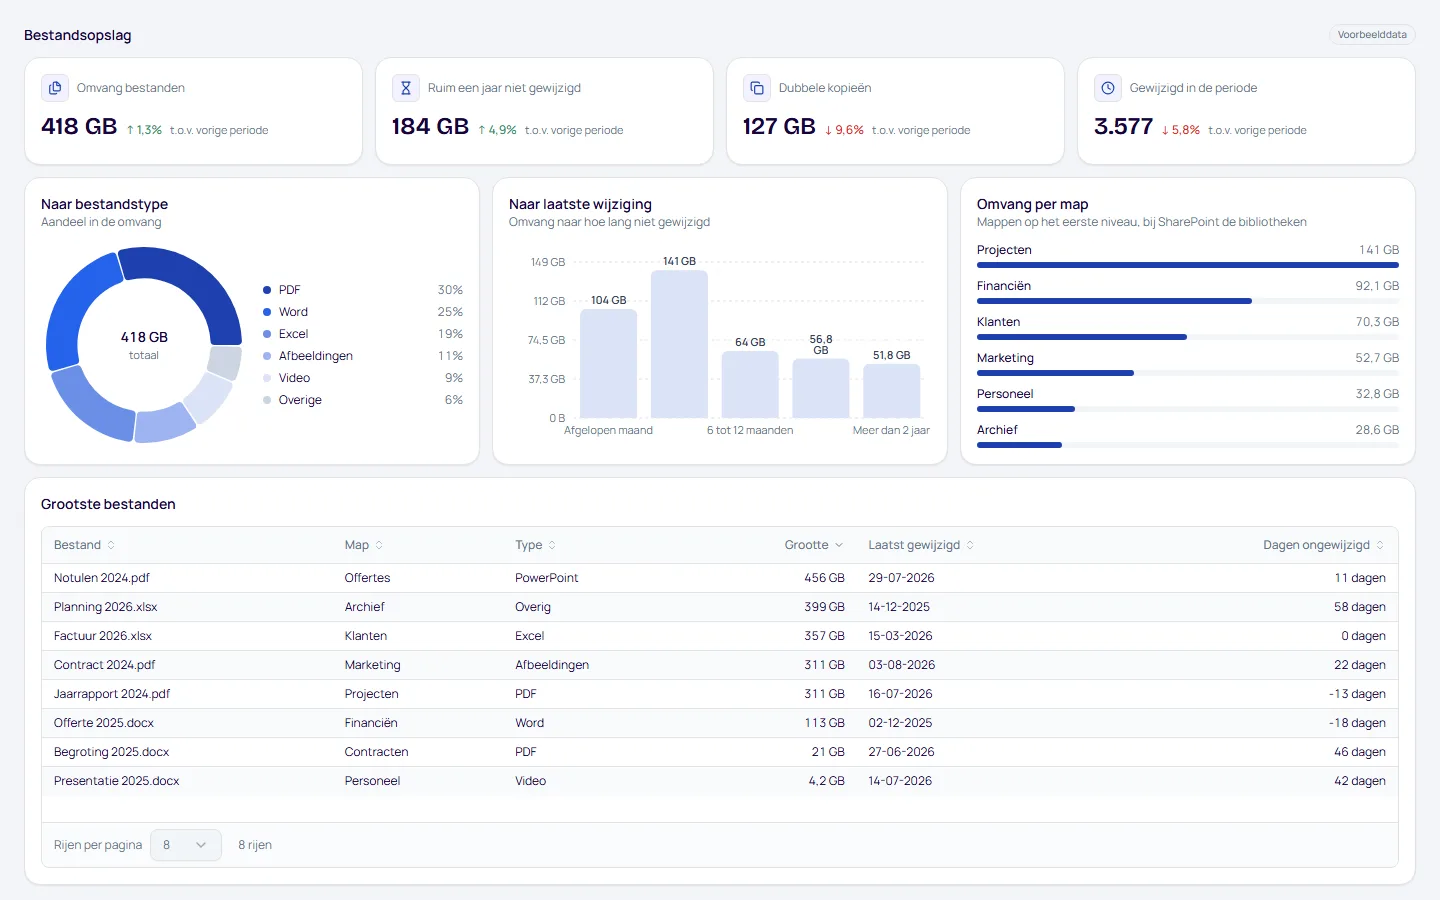Click the -13 dagen cell
Image resolution: width=1440 pixels, height=900 pixels.
click(1357, 694)
